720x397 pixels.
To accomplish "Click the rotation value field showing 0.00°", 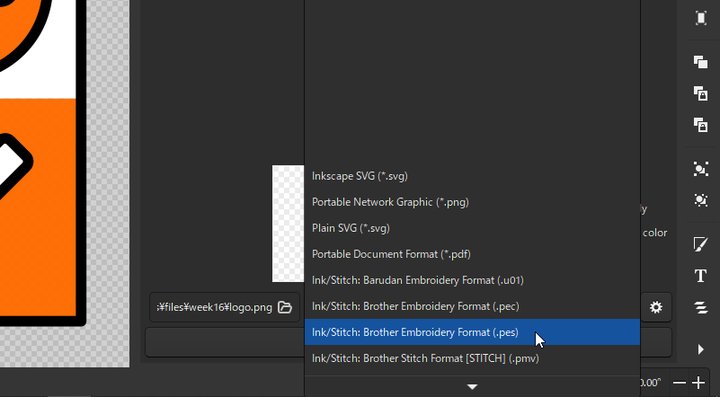I will pos(651,382).
